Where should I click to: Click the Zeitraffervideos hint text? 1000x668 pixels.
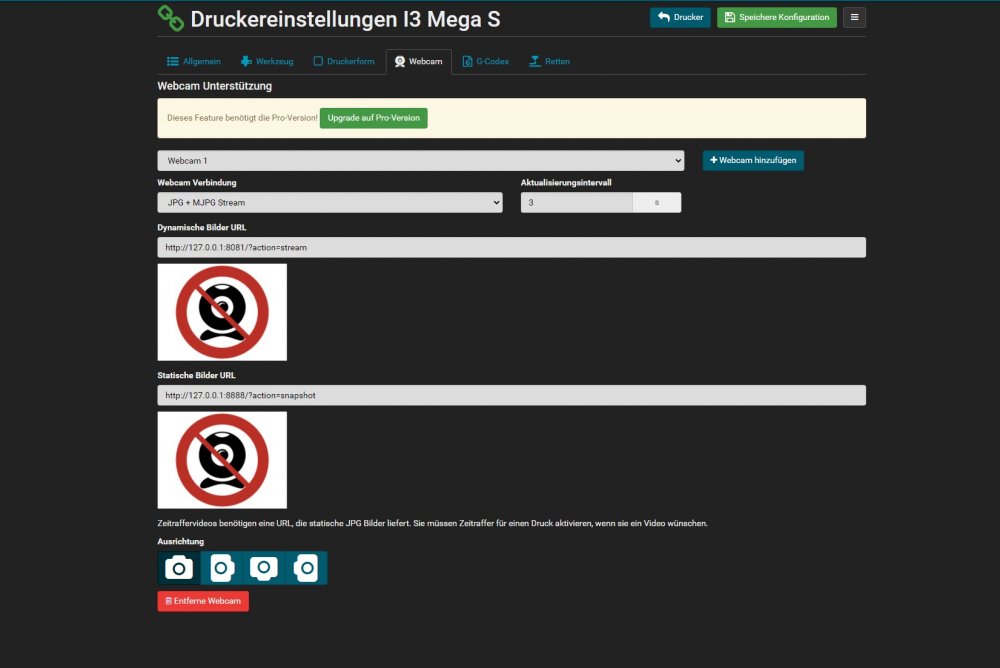click(432, 523)
